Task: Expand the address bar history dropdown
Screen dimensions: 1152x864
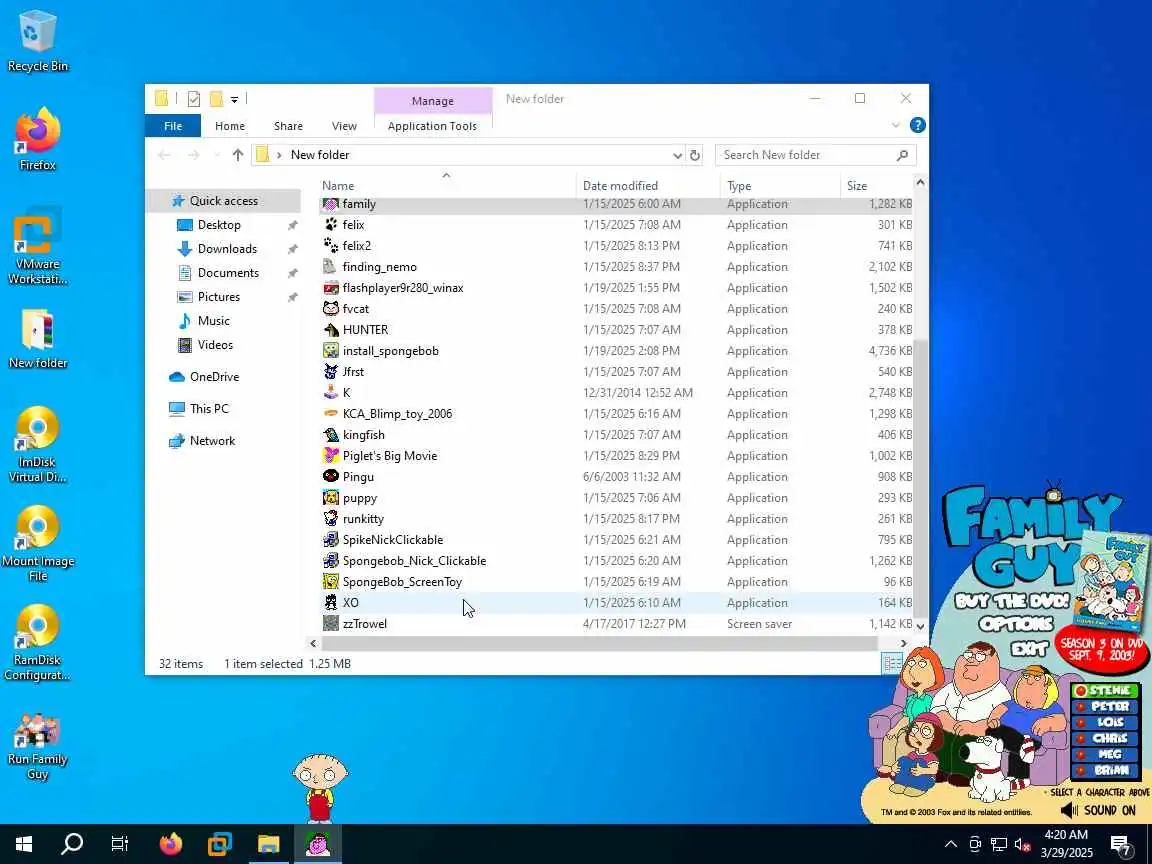Action: pyautogui.click(x=677, y=155)
